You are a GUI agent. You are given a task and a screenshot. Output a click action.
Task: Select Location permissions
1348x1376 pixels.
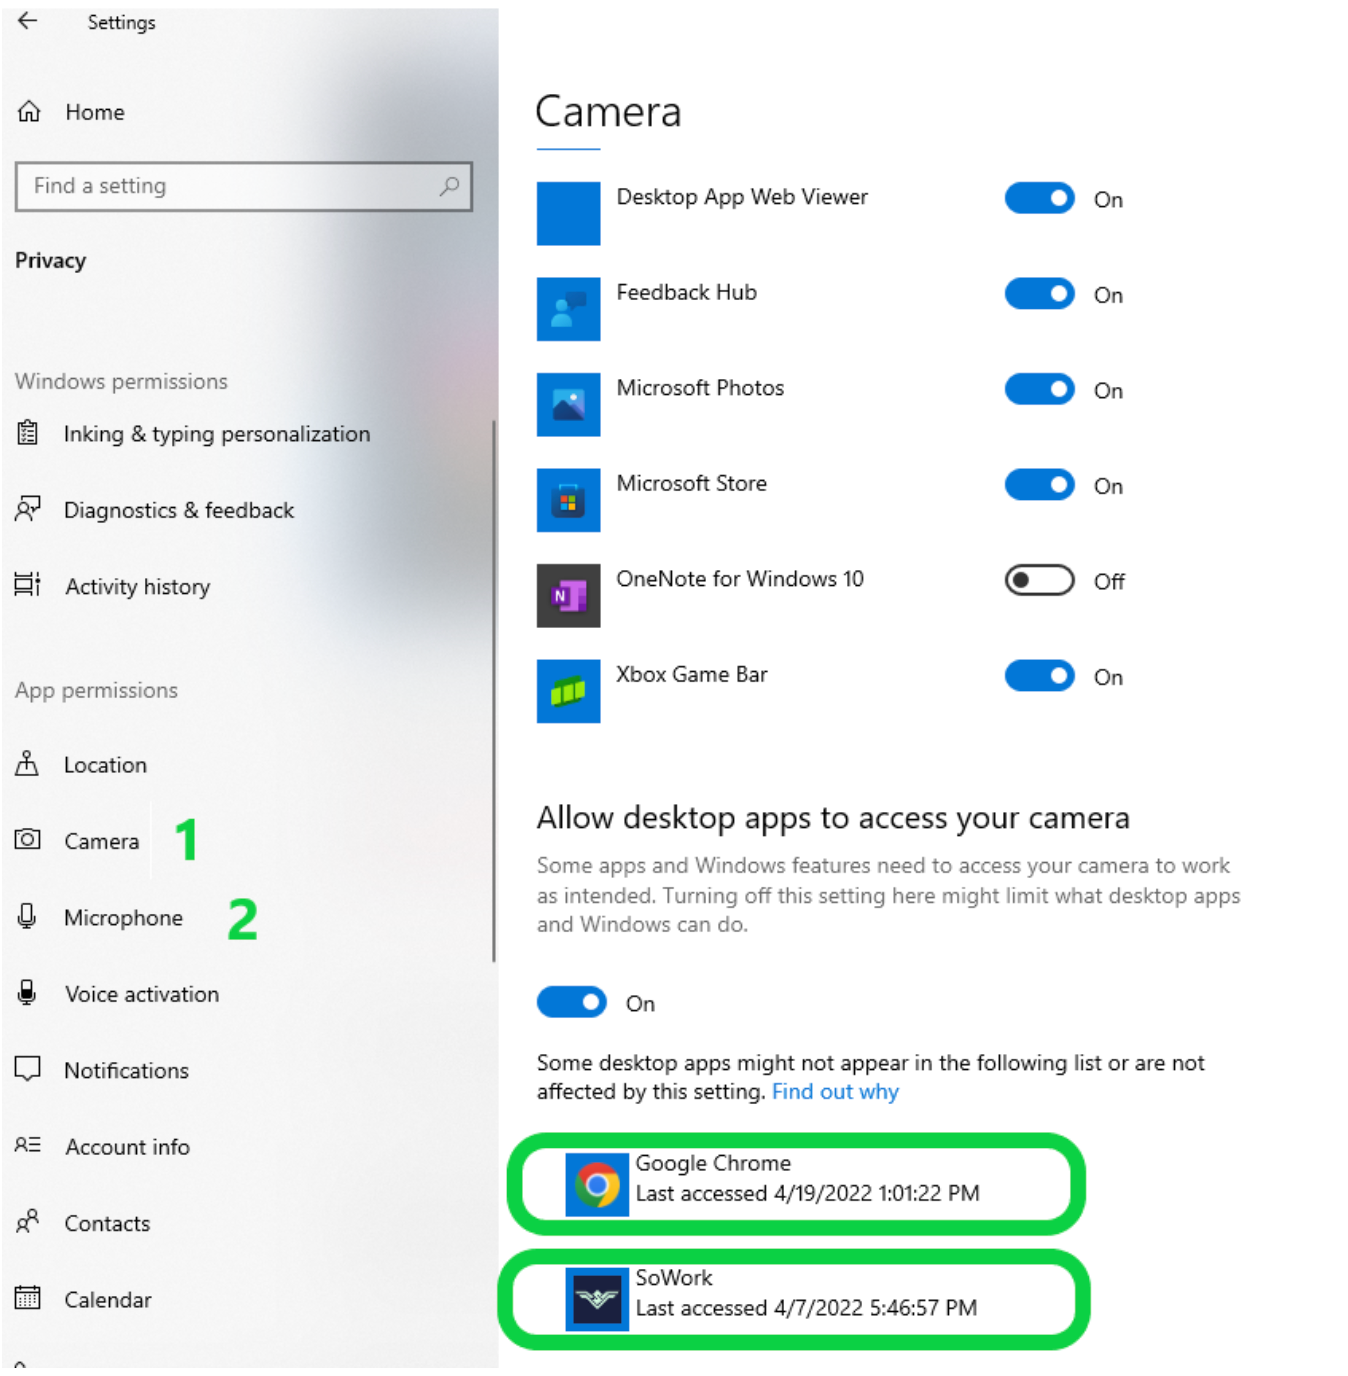[x=105, y=765]
